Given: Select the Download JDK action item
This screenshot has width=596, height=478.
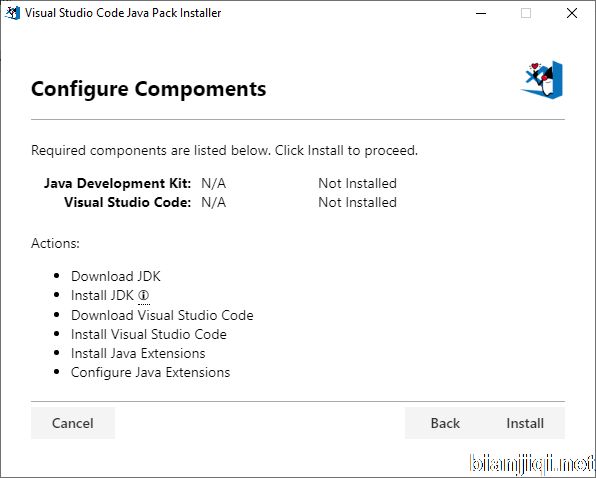Looking at the screenshot, I should (116, 276).
